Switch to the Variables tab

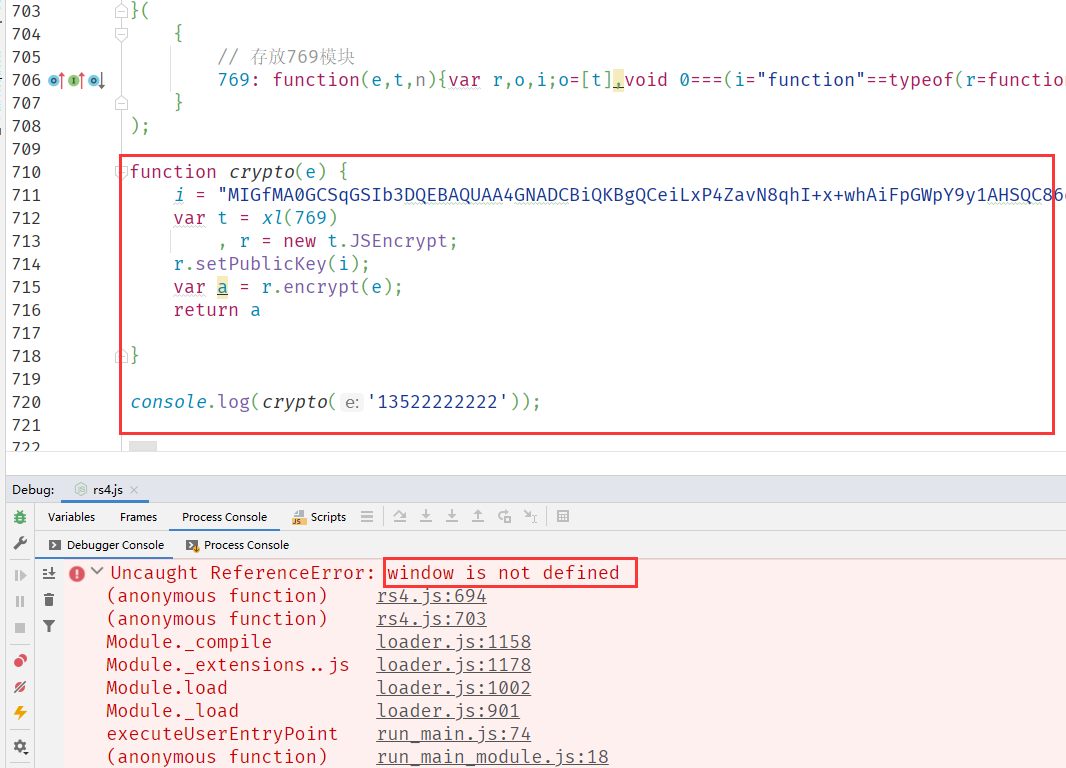coord(72,517)
